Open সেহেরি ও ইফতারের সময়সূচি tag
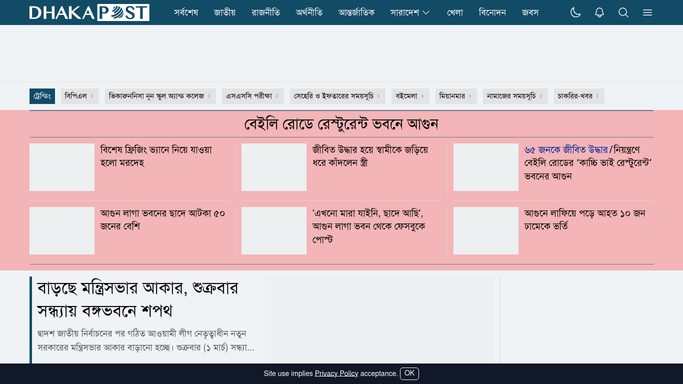683x384 pixels. click(x=338, y=96)
